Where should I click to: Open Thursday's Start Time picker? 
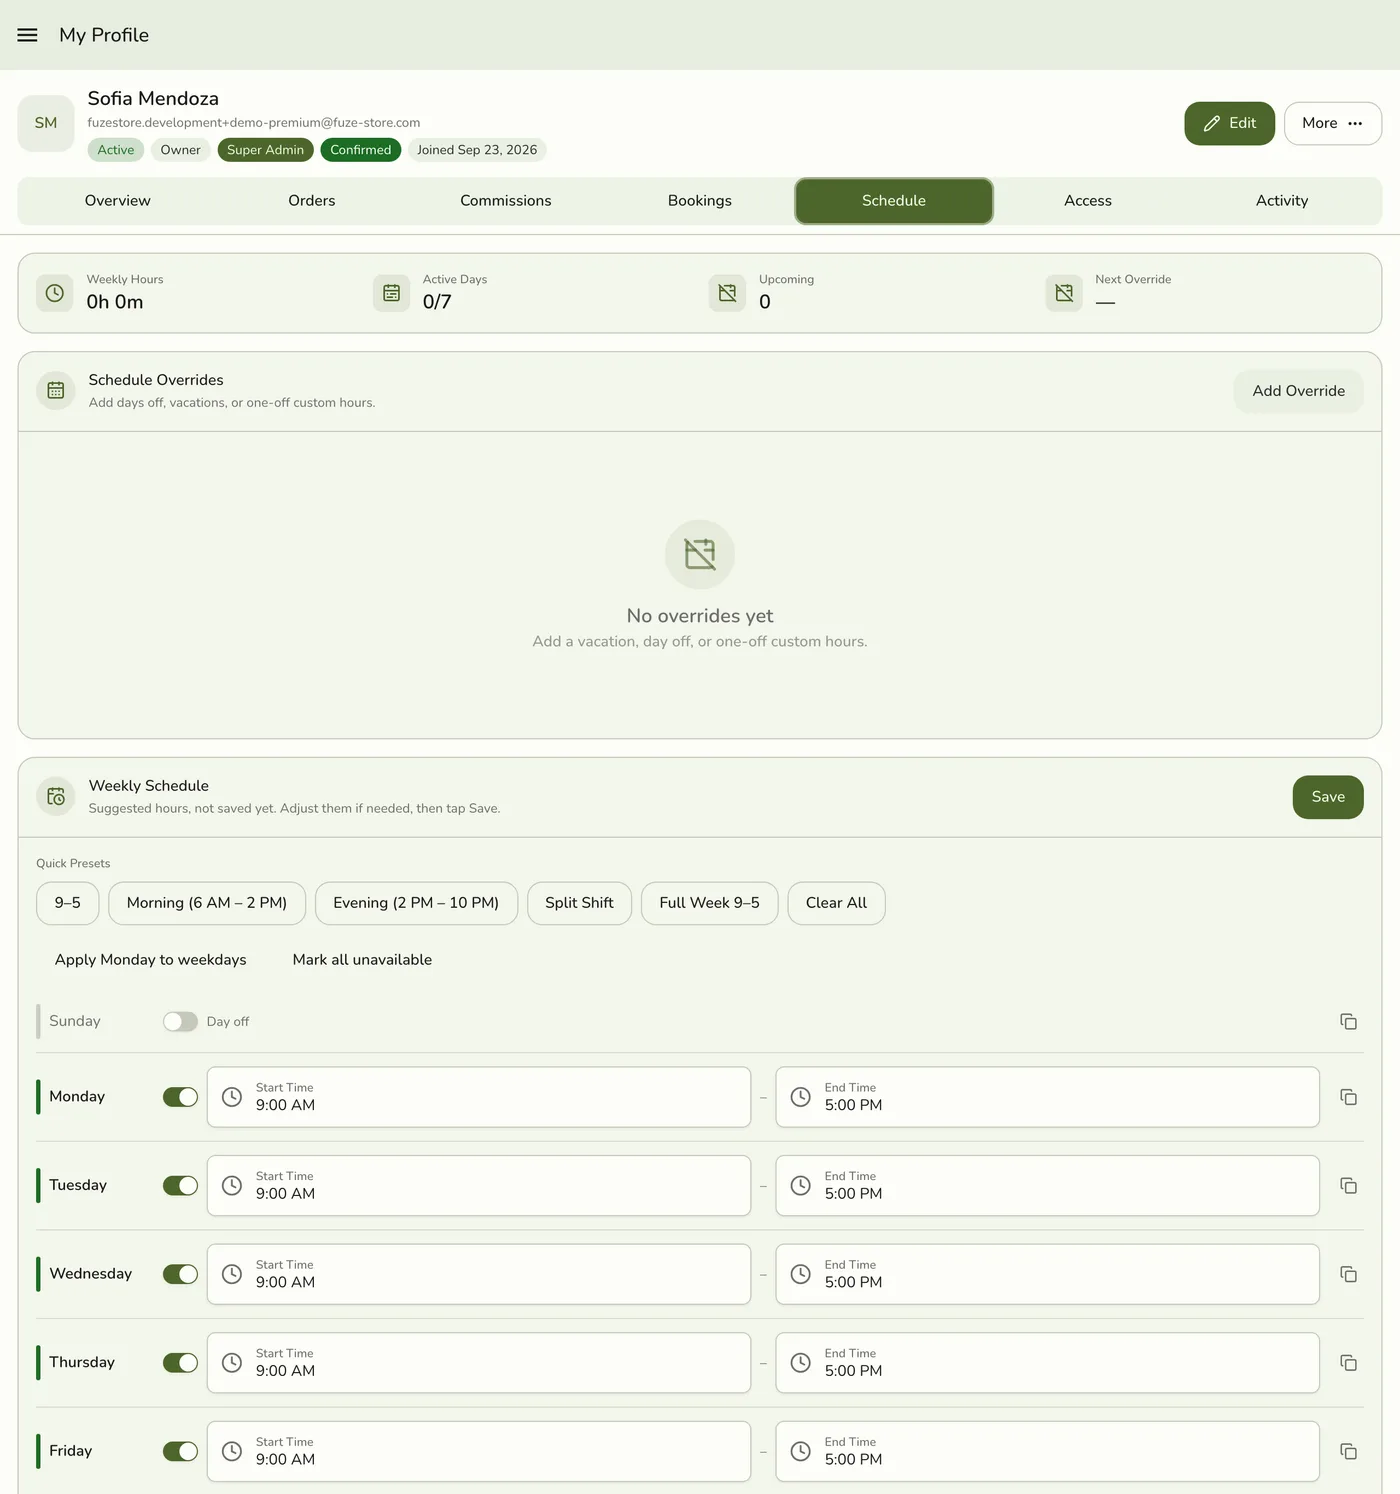click(x=479, y=1363)
